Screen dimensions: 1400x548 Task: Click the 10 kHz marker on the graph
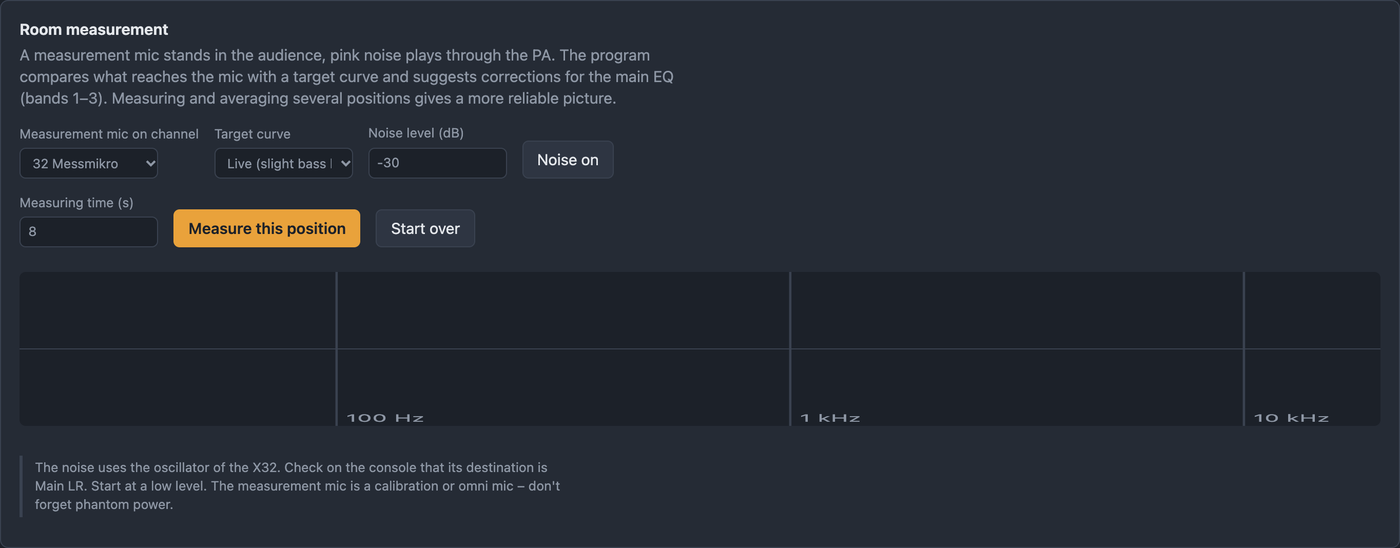pos(1291,417)
